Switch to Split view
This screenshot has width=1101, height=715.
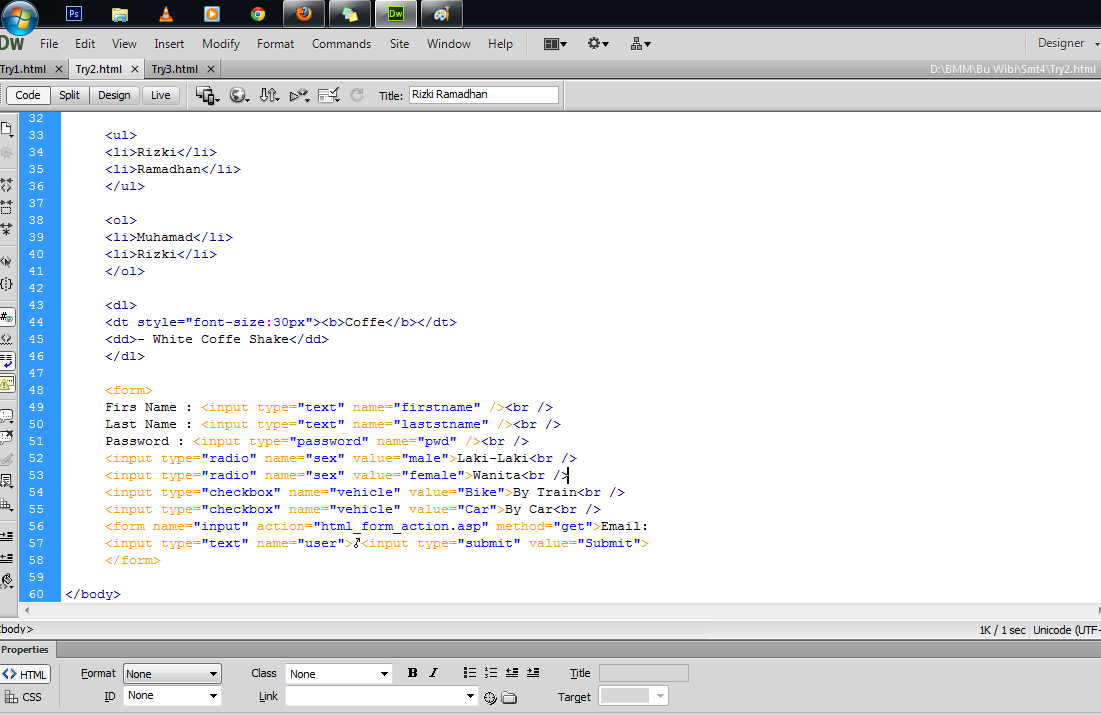70,95
